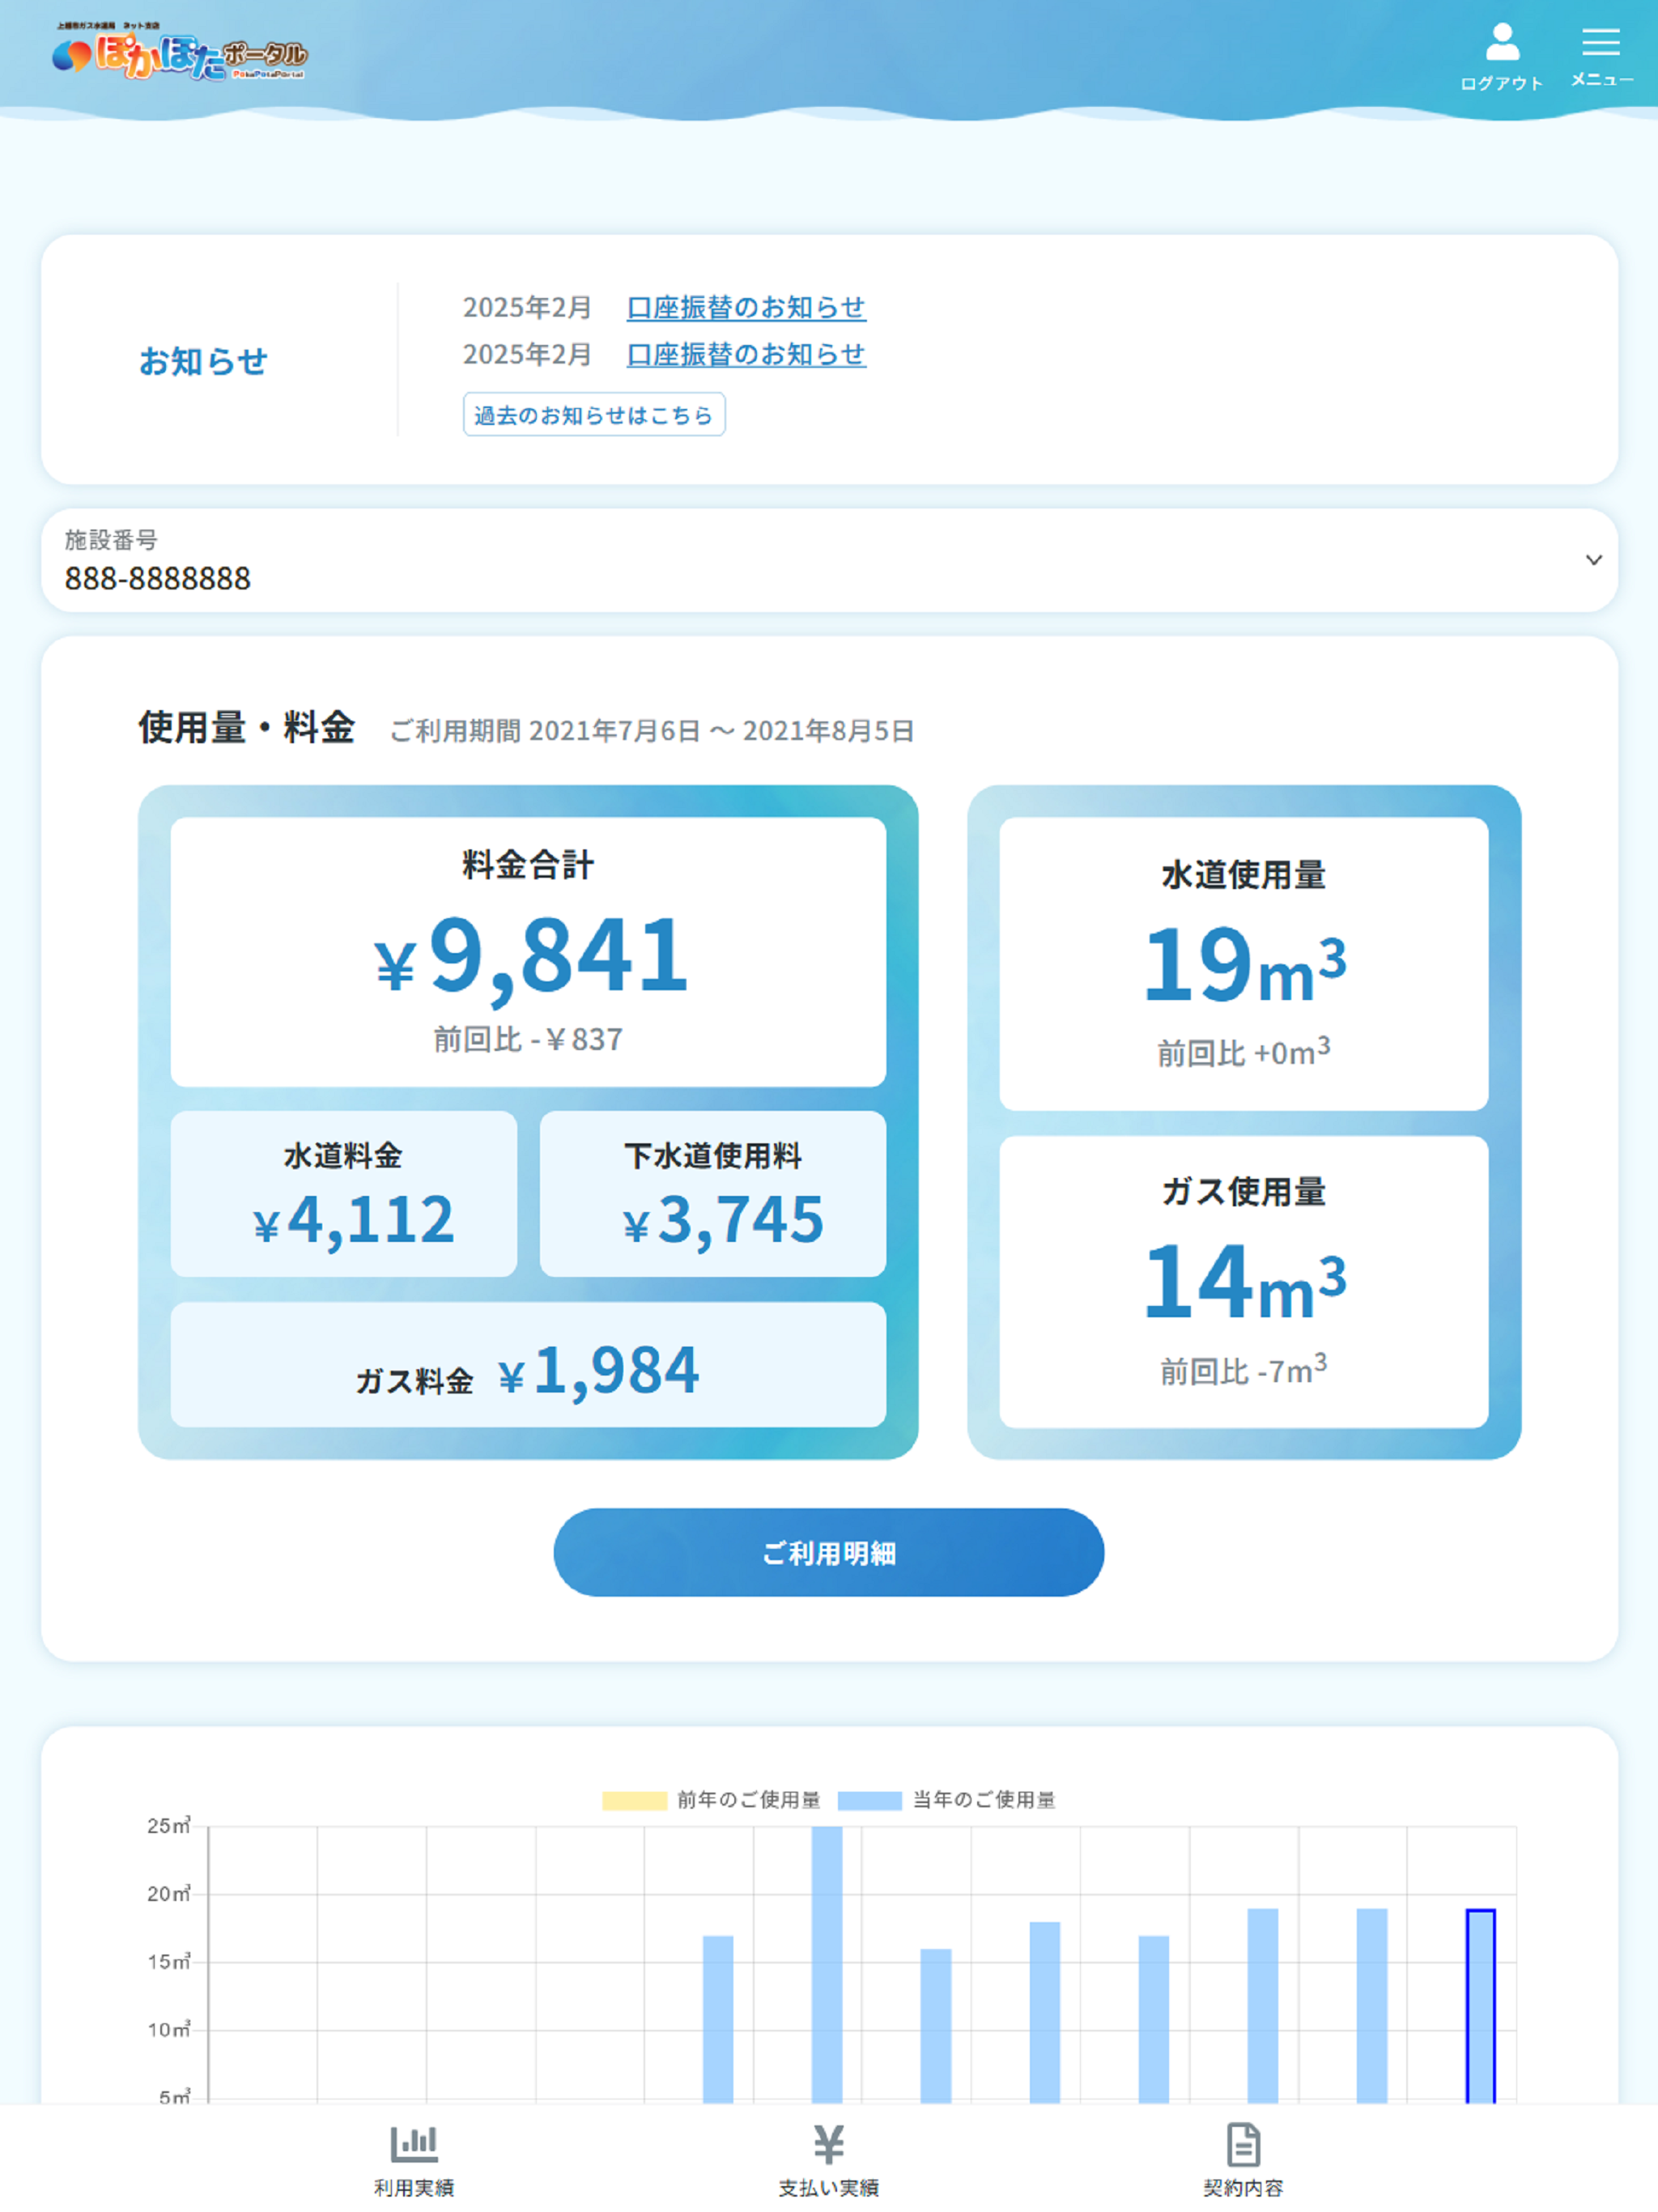
Task: Click the ログアウト label
Action: click(x=1501, y=83)
